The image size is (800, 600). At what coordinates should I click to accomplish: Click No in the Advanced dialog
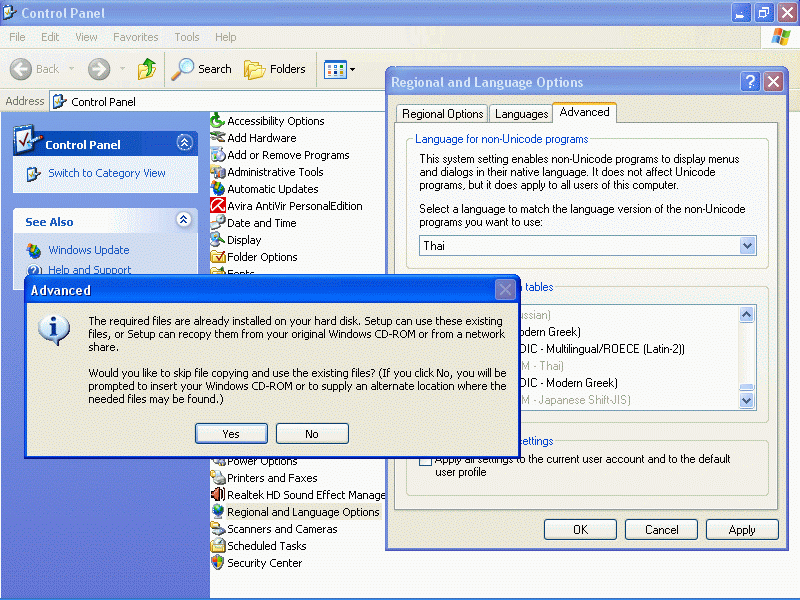pyautogui.click(x=312, y=434)
